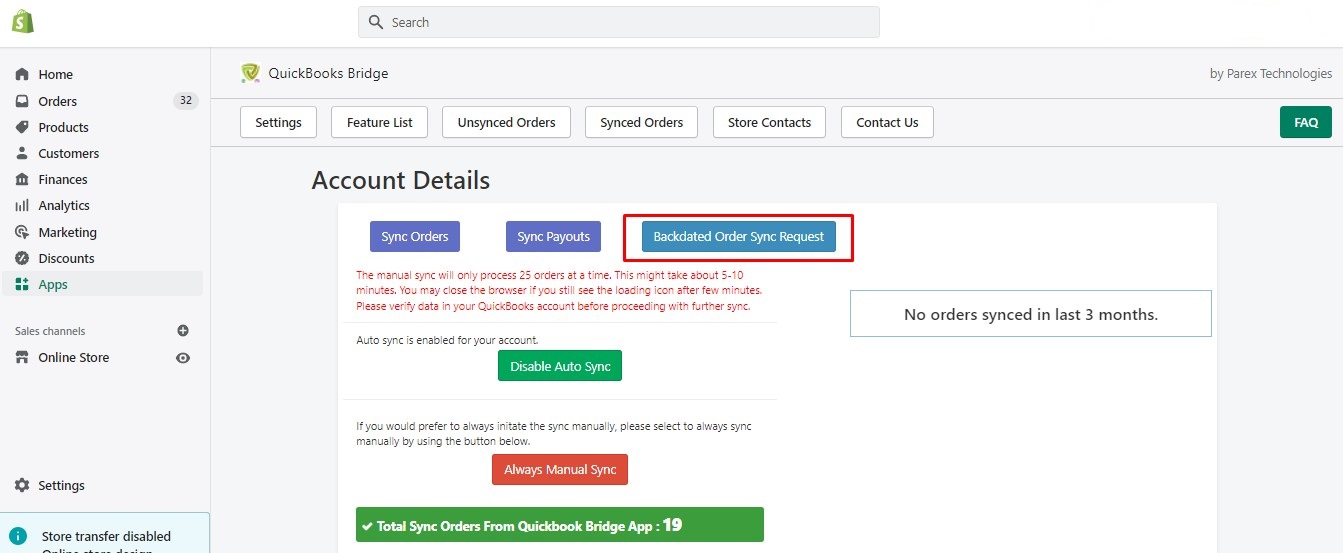The width and height of the screenshot is (1343, 553).
Task: Click Auto sync is enabled text
Action: 447,340
